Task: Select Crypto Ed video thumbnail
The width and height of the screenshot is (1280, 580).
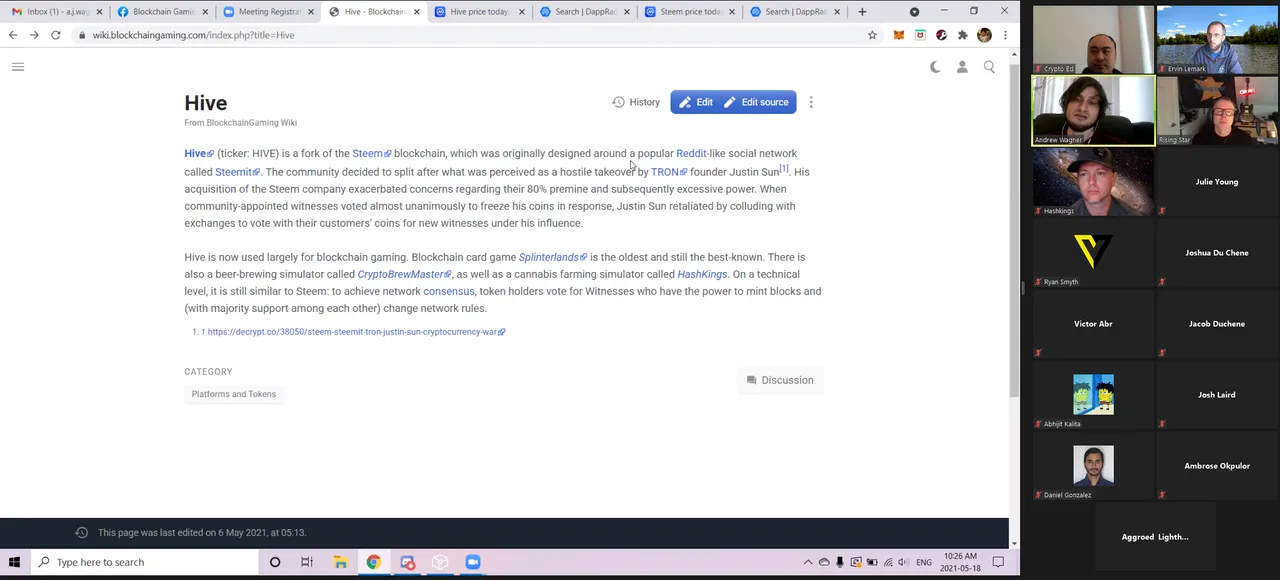Action: [x=1093, y=39]
